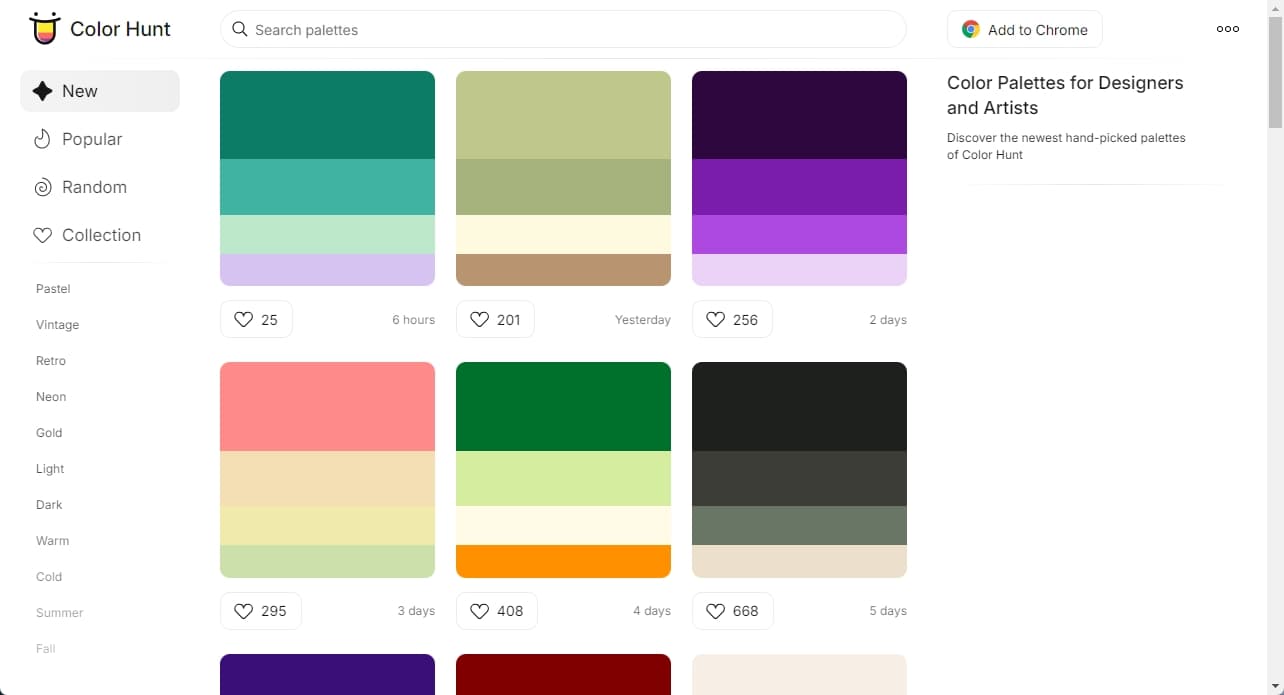
Task: Click the flame icon beside Popular
Action: [42, 139]
